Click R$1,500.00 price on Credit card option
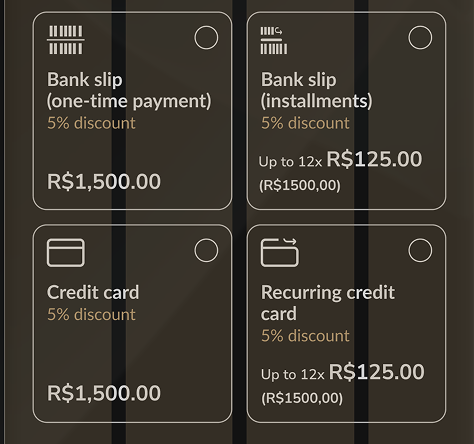The image size is (474, 444). pyautogui.click(x=104, y=393)
